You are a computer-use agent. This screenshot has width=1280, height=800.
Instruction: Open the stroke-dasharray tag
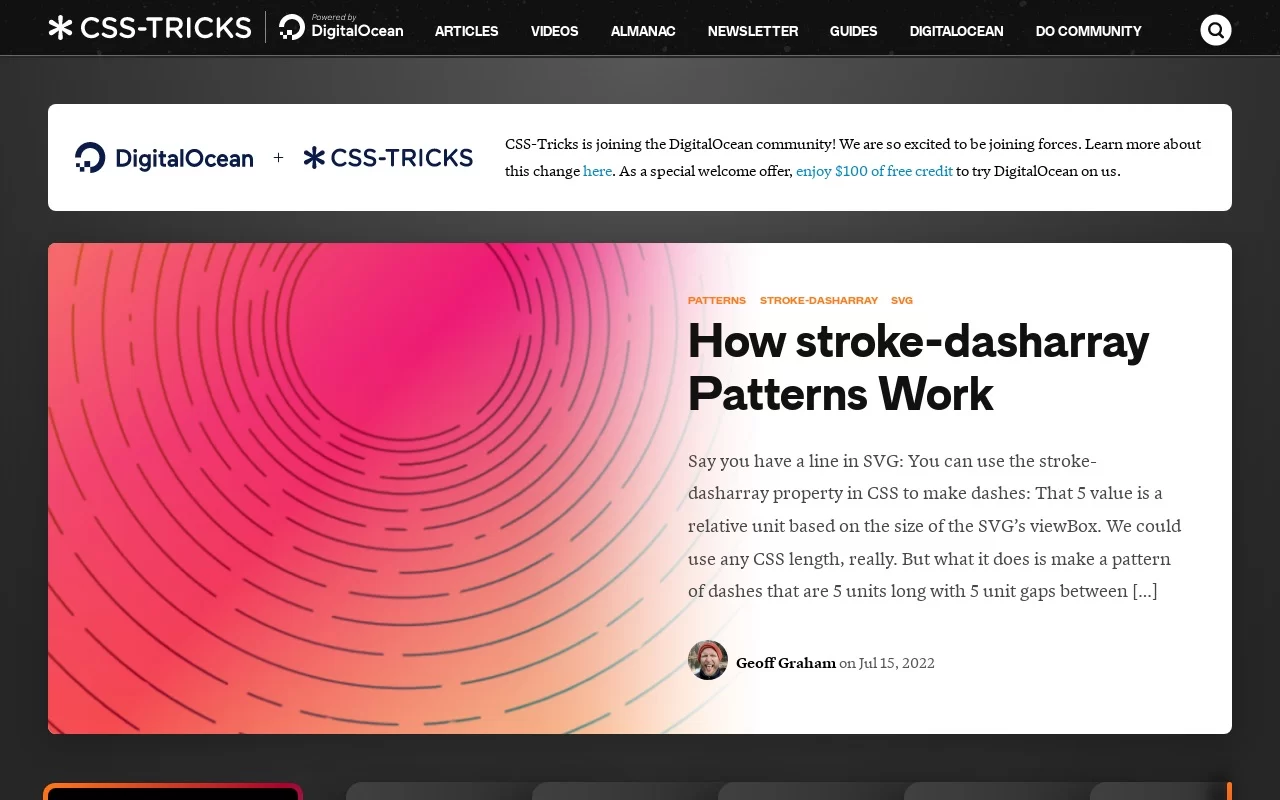tap(818, 300)
